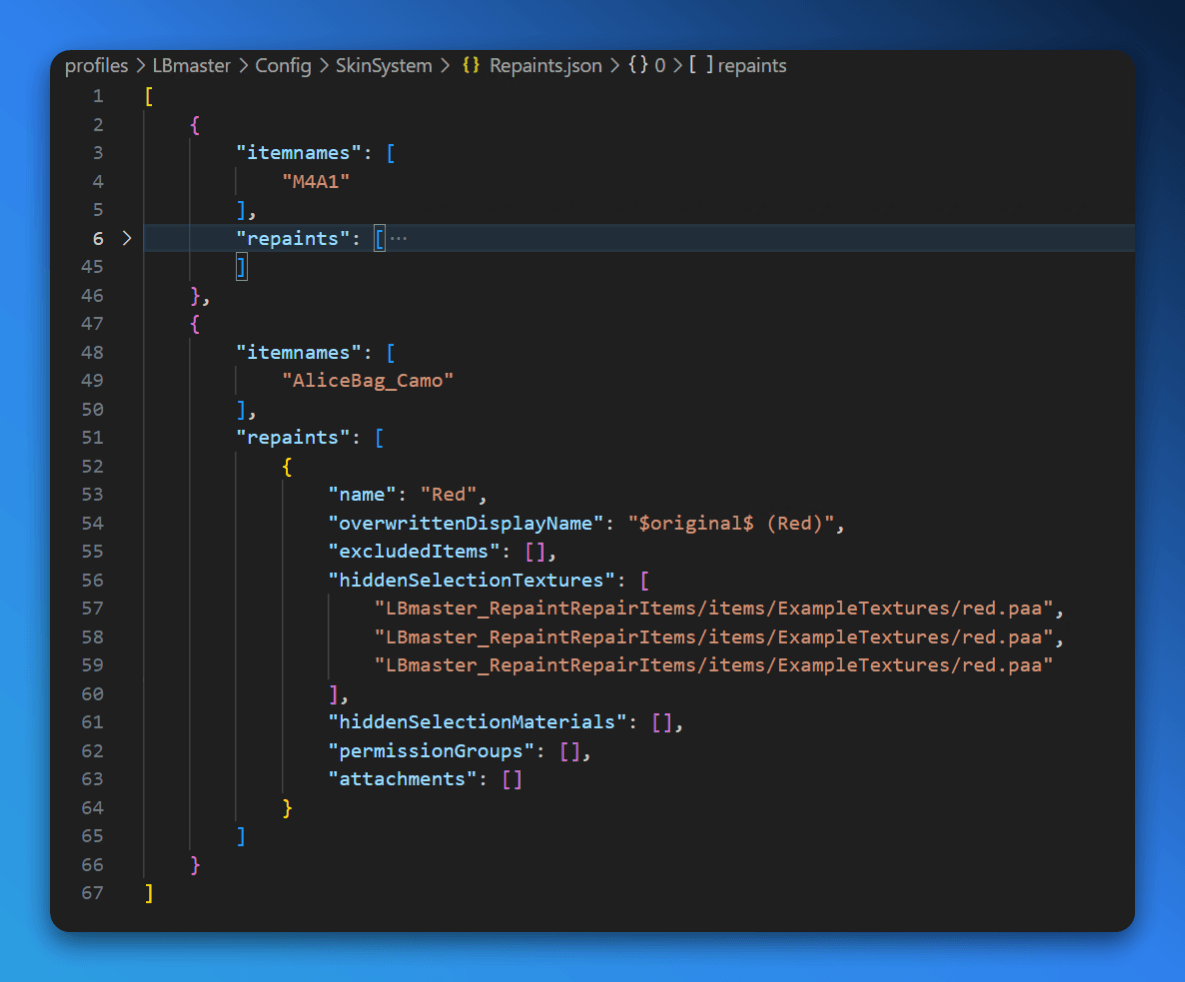Click the empty brackets after "hiddenSelectionMaterials"
Screen dimensions: 1185x982
click(662, 723)
